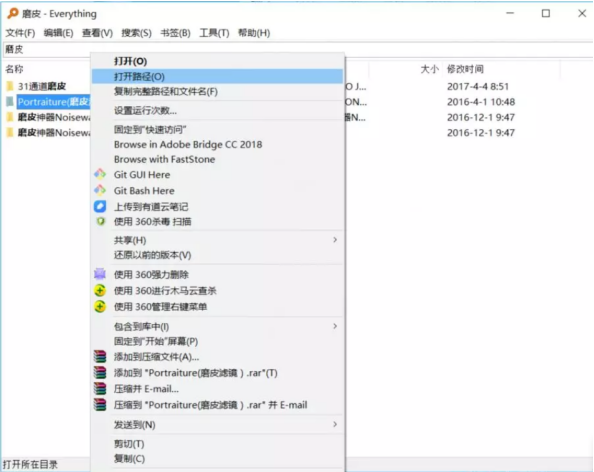
Task: Select 还原以前的版本(V) entry
Action: [217, 255]
